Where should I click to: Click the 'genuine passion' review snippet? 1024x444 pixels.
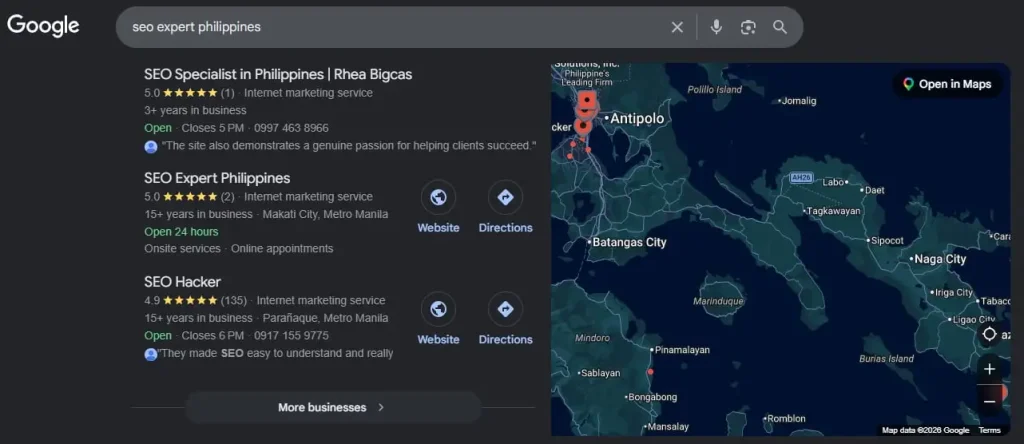click(x=349, y=146)
